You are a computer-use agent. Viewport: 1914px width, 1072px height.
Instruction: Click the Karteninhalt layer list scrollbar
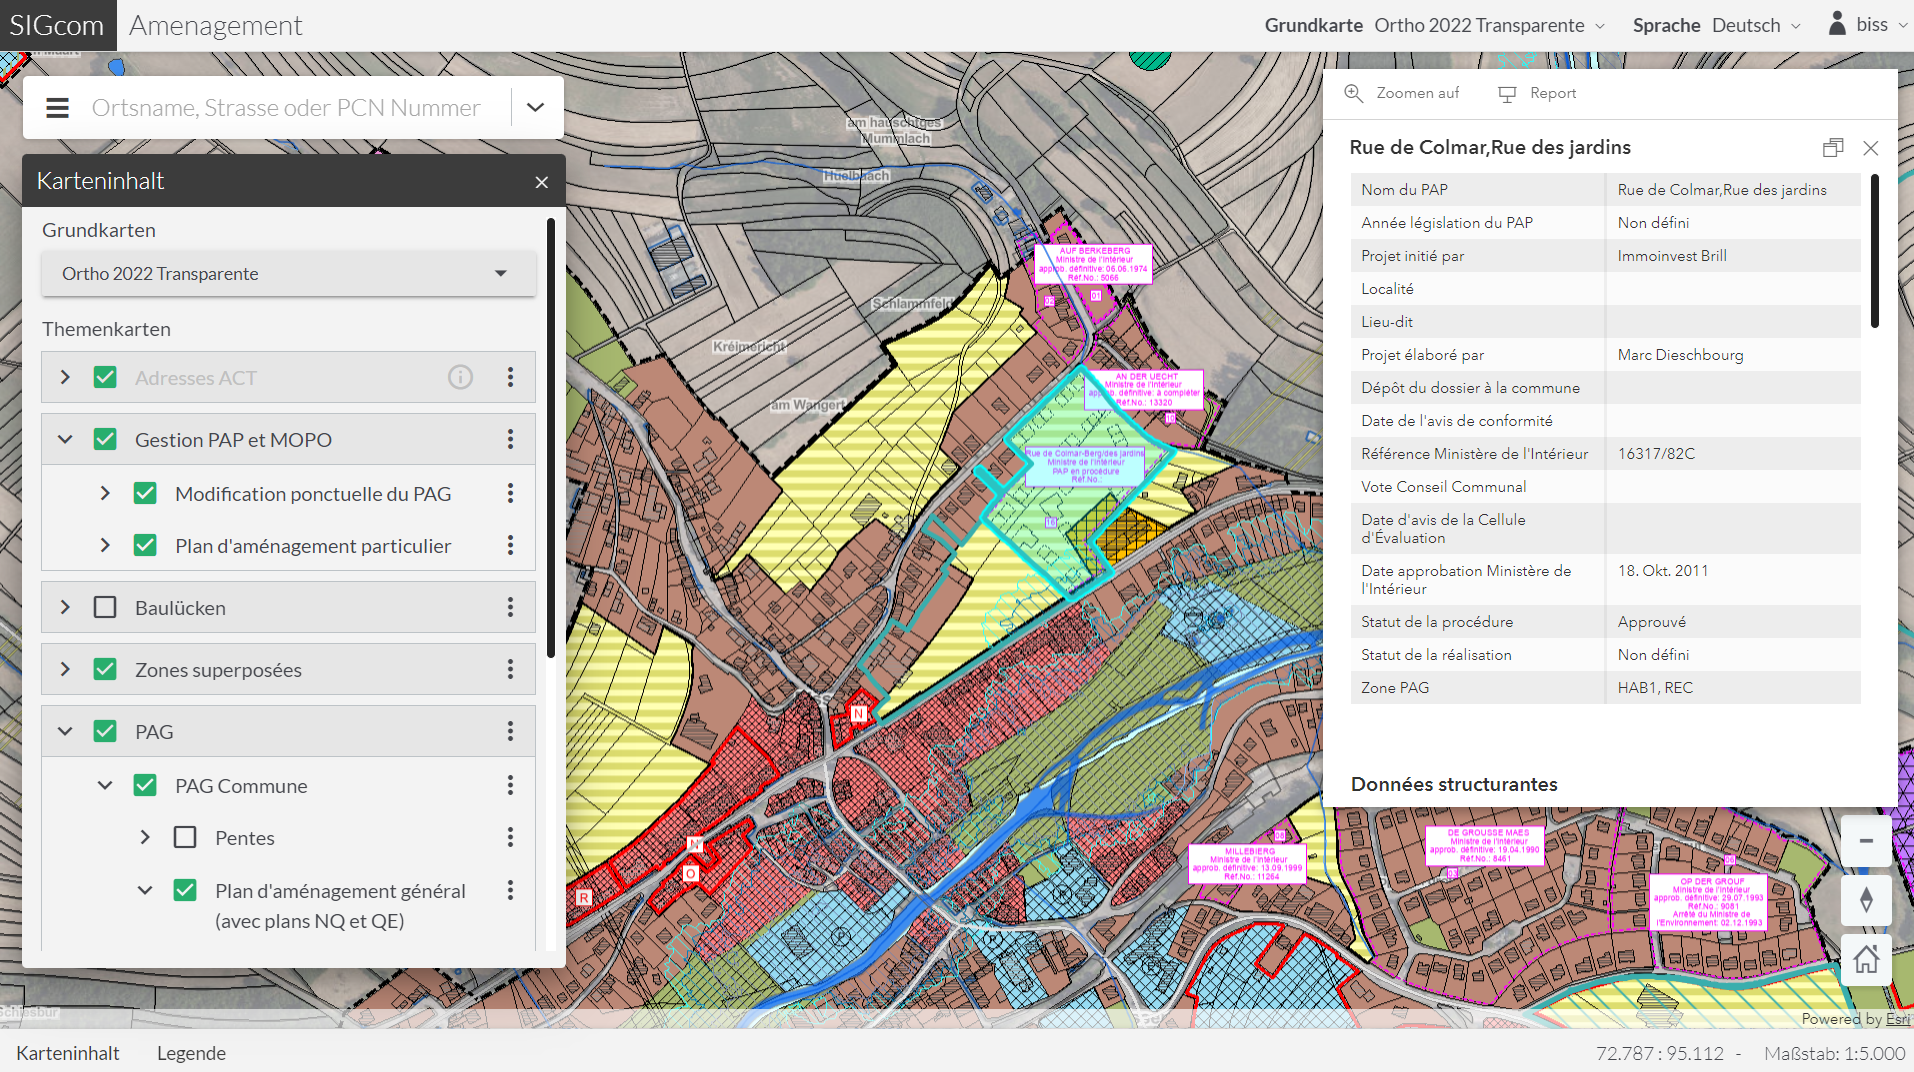coord(551,437)
